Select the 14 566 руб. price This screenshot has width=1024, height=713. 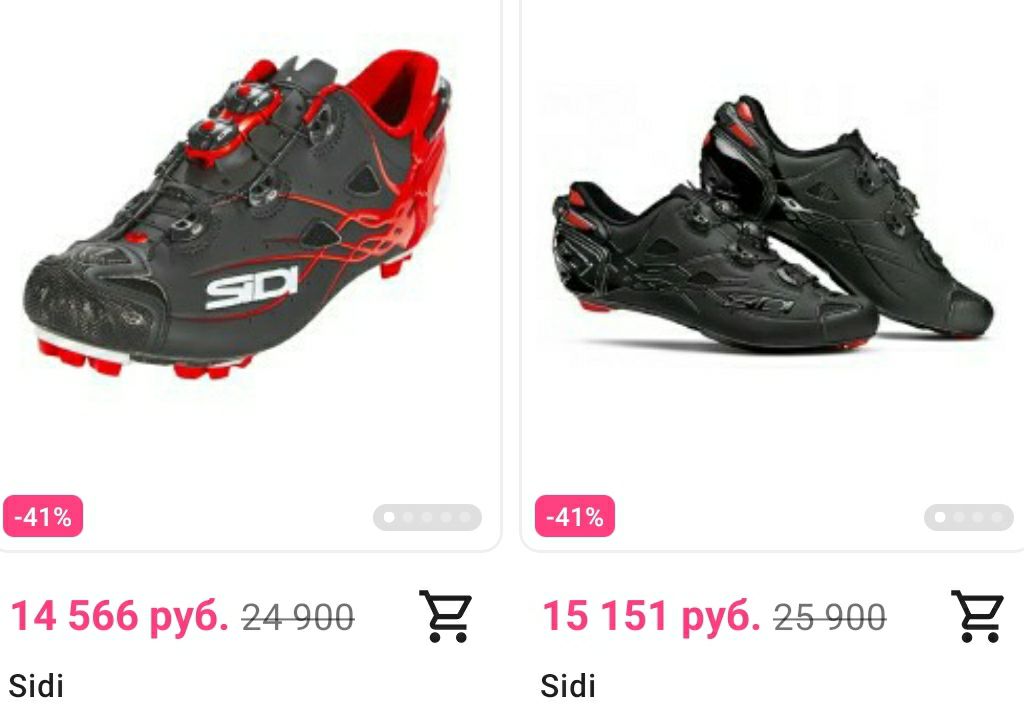point(120,615)
